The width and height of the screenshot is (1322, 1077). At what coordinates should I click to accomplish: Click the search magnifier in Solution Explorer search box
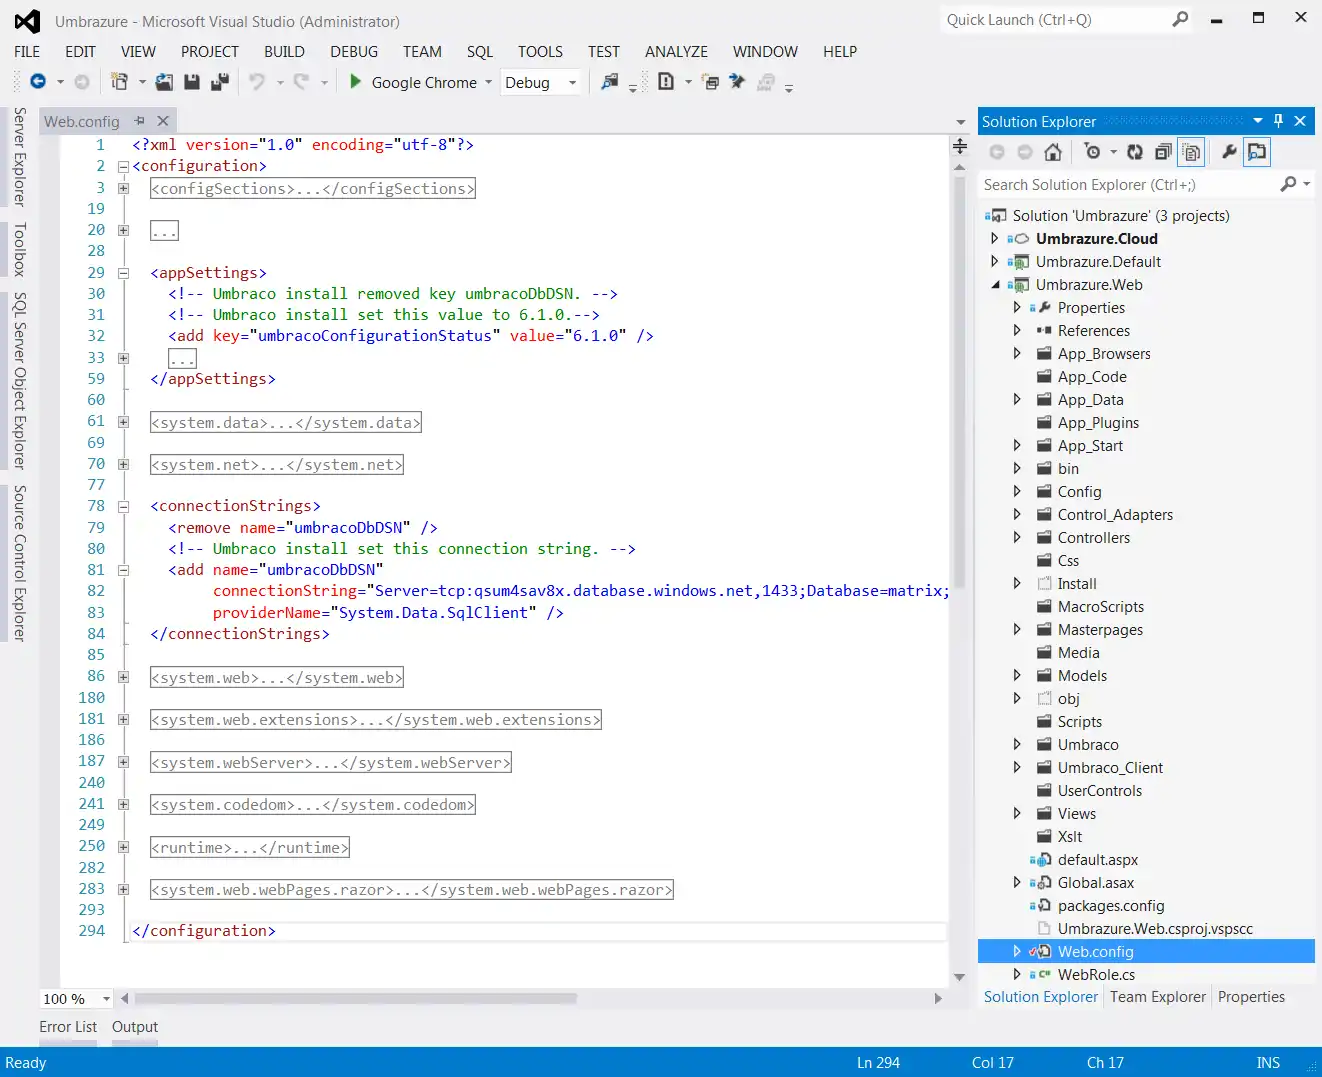(1288, 184)
